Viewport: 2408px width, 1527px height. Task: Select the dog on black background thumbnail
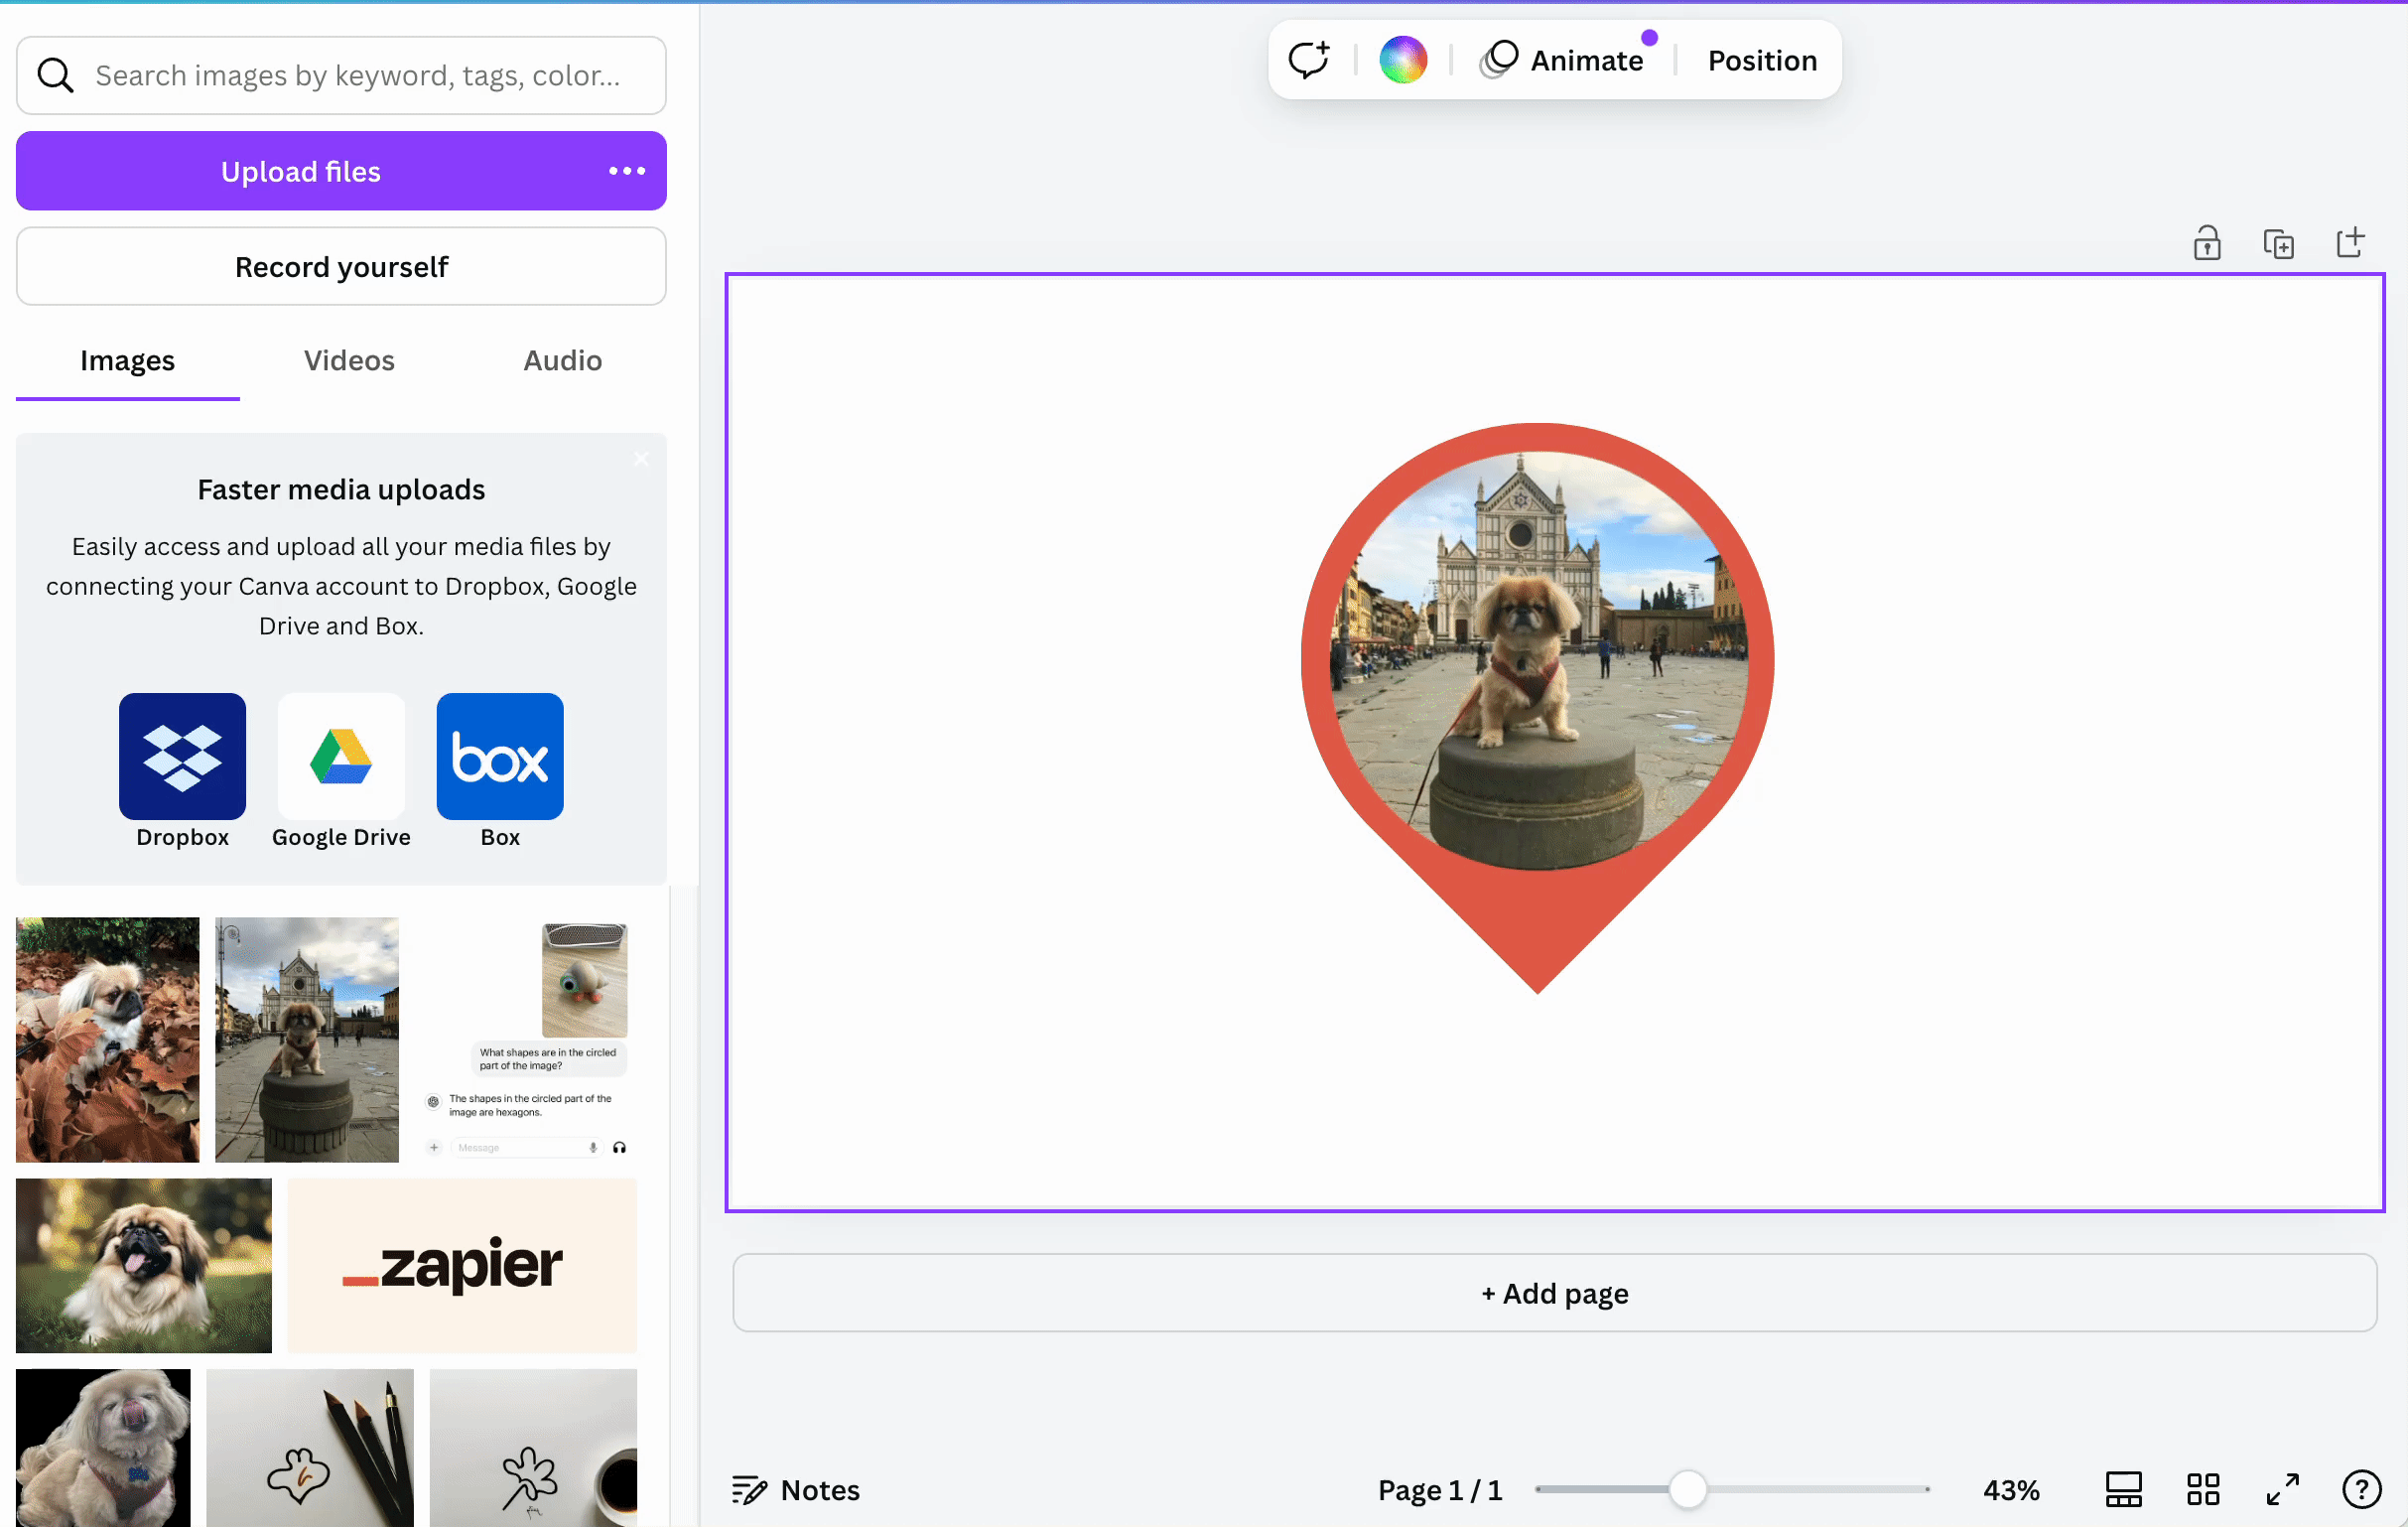tap(103, 1447)
